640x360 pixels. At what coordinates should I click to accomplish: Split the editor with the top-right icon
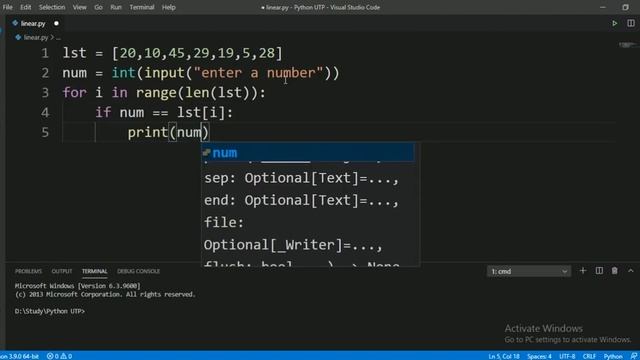(631, 24)
